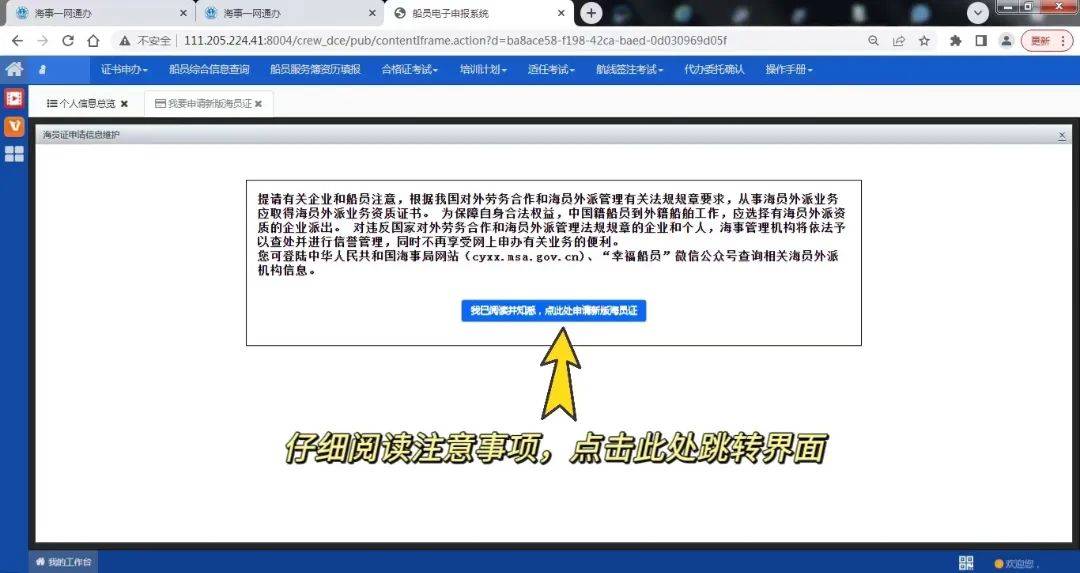Close the 个人信息总览 page tab
Image resolution: width=1080 pixels, height=573 pixels.
[125, 104]
